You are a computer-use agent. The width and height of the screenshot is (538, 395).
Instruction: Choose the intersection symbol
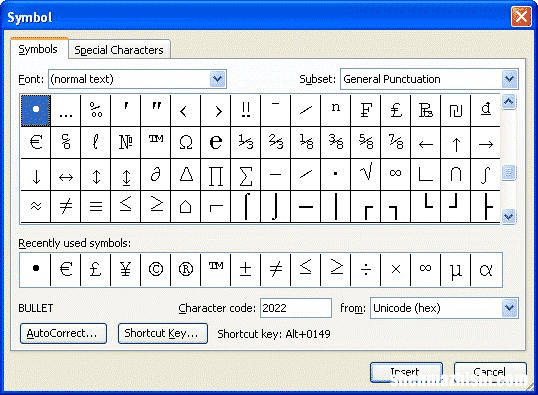click(456, 175)
